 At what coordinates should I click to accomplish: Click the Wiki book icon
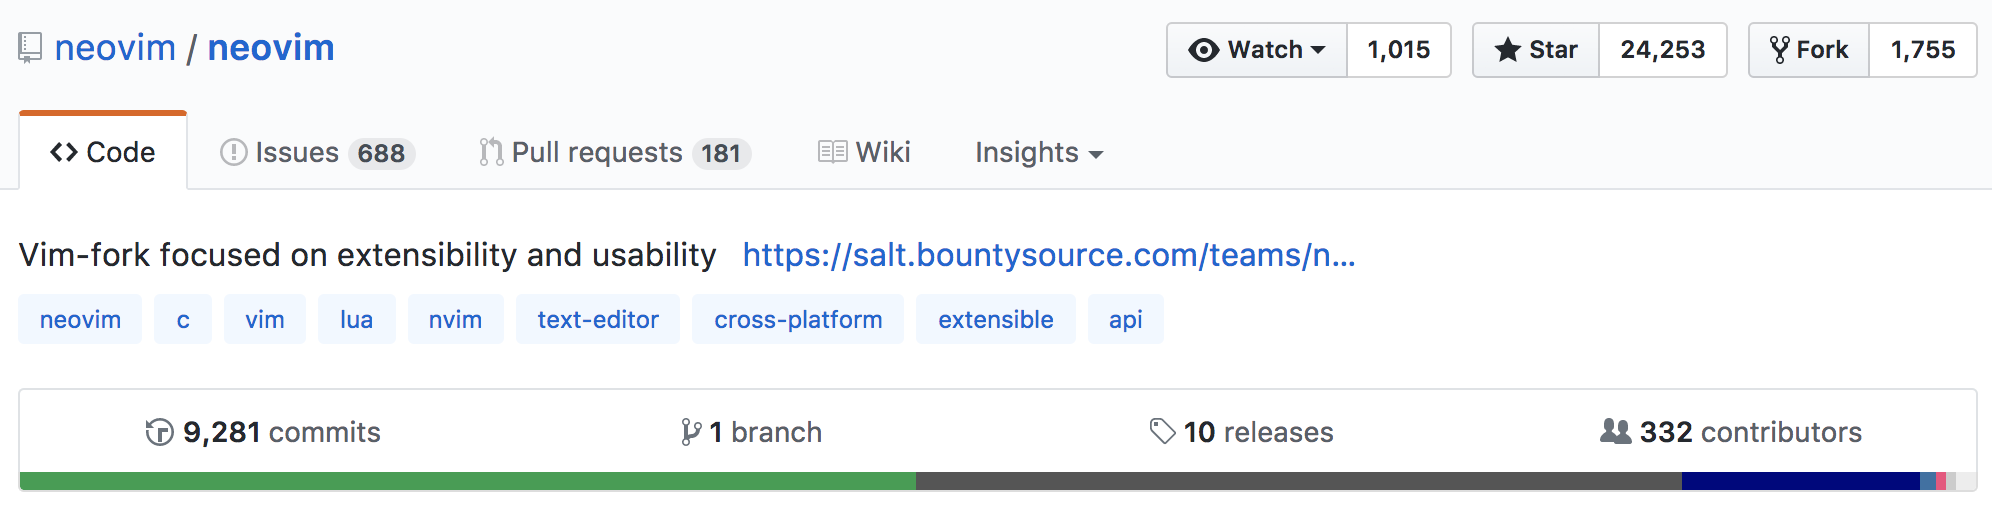click(832, 152)
